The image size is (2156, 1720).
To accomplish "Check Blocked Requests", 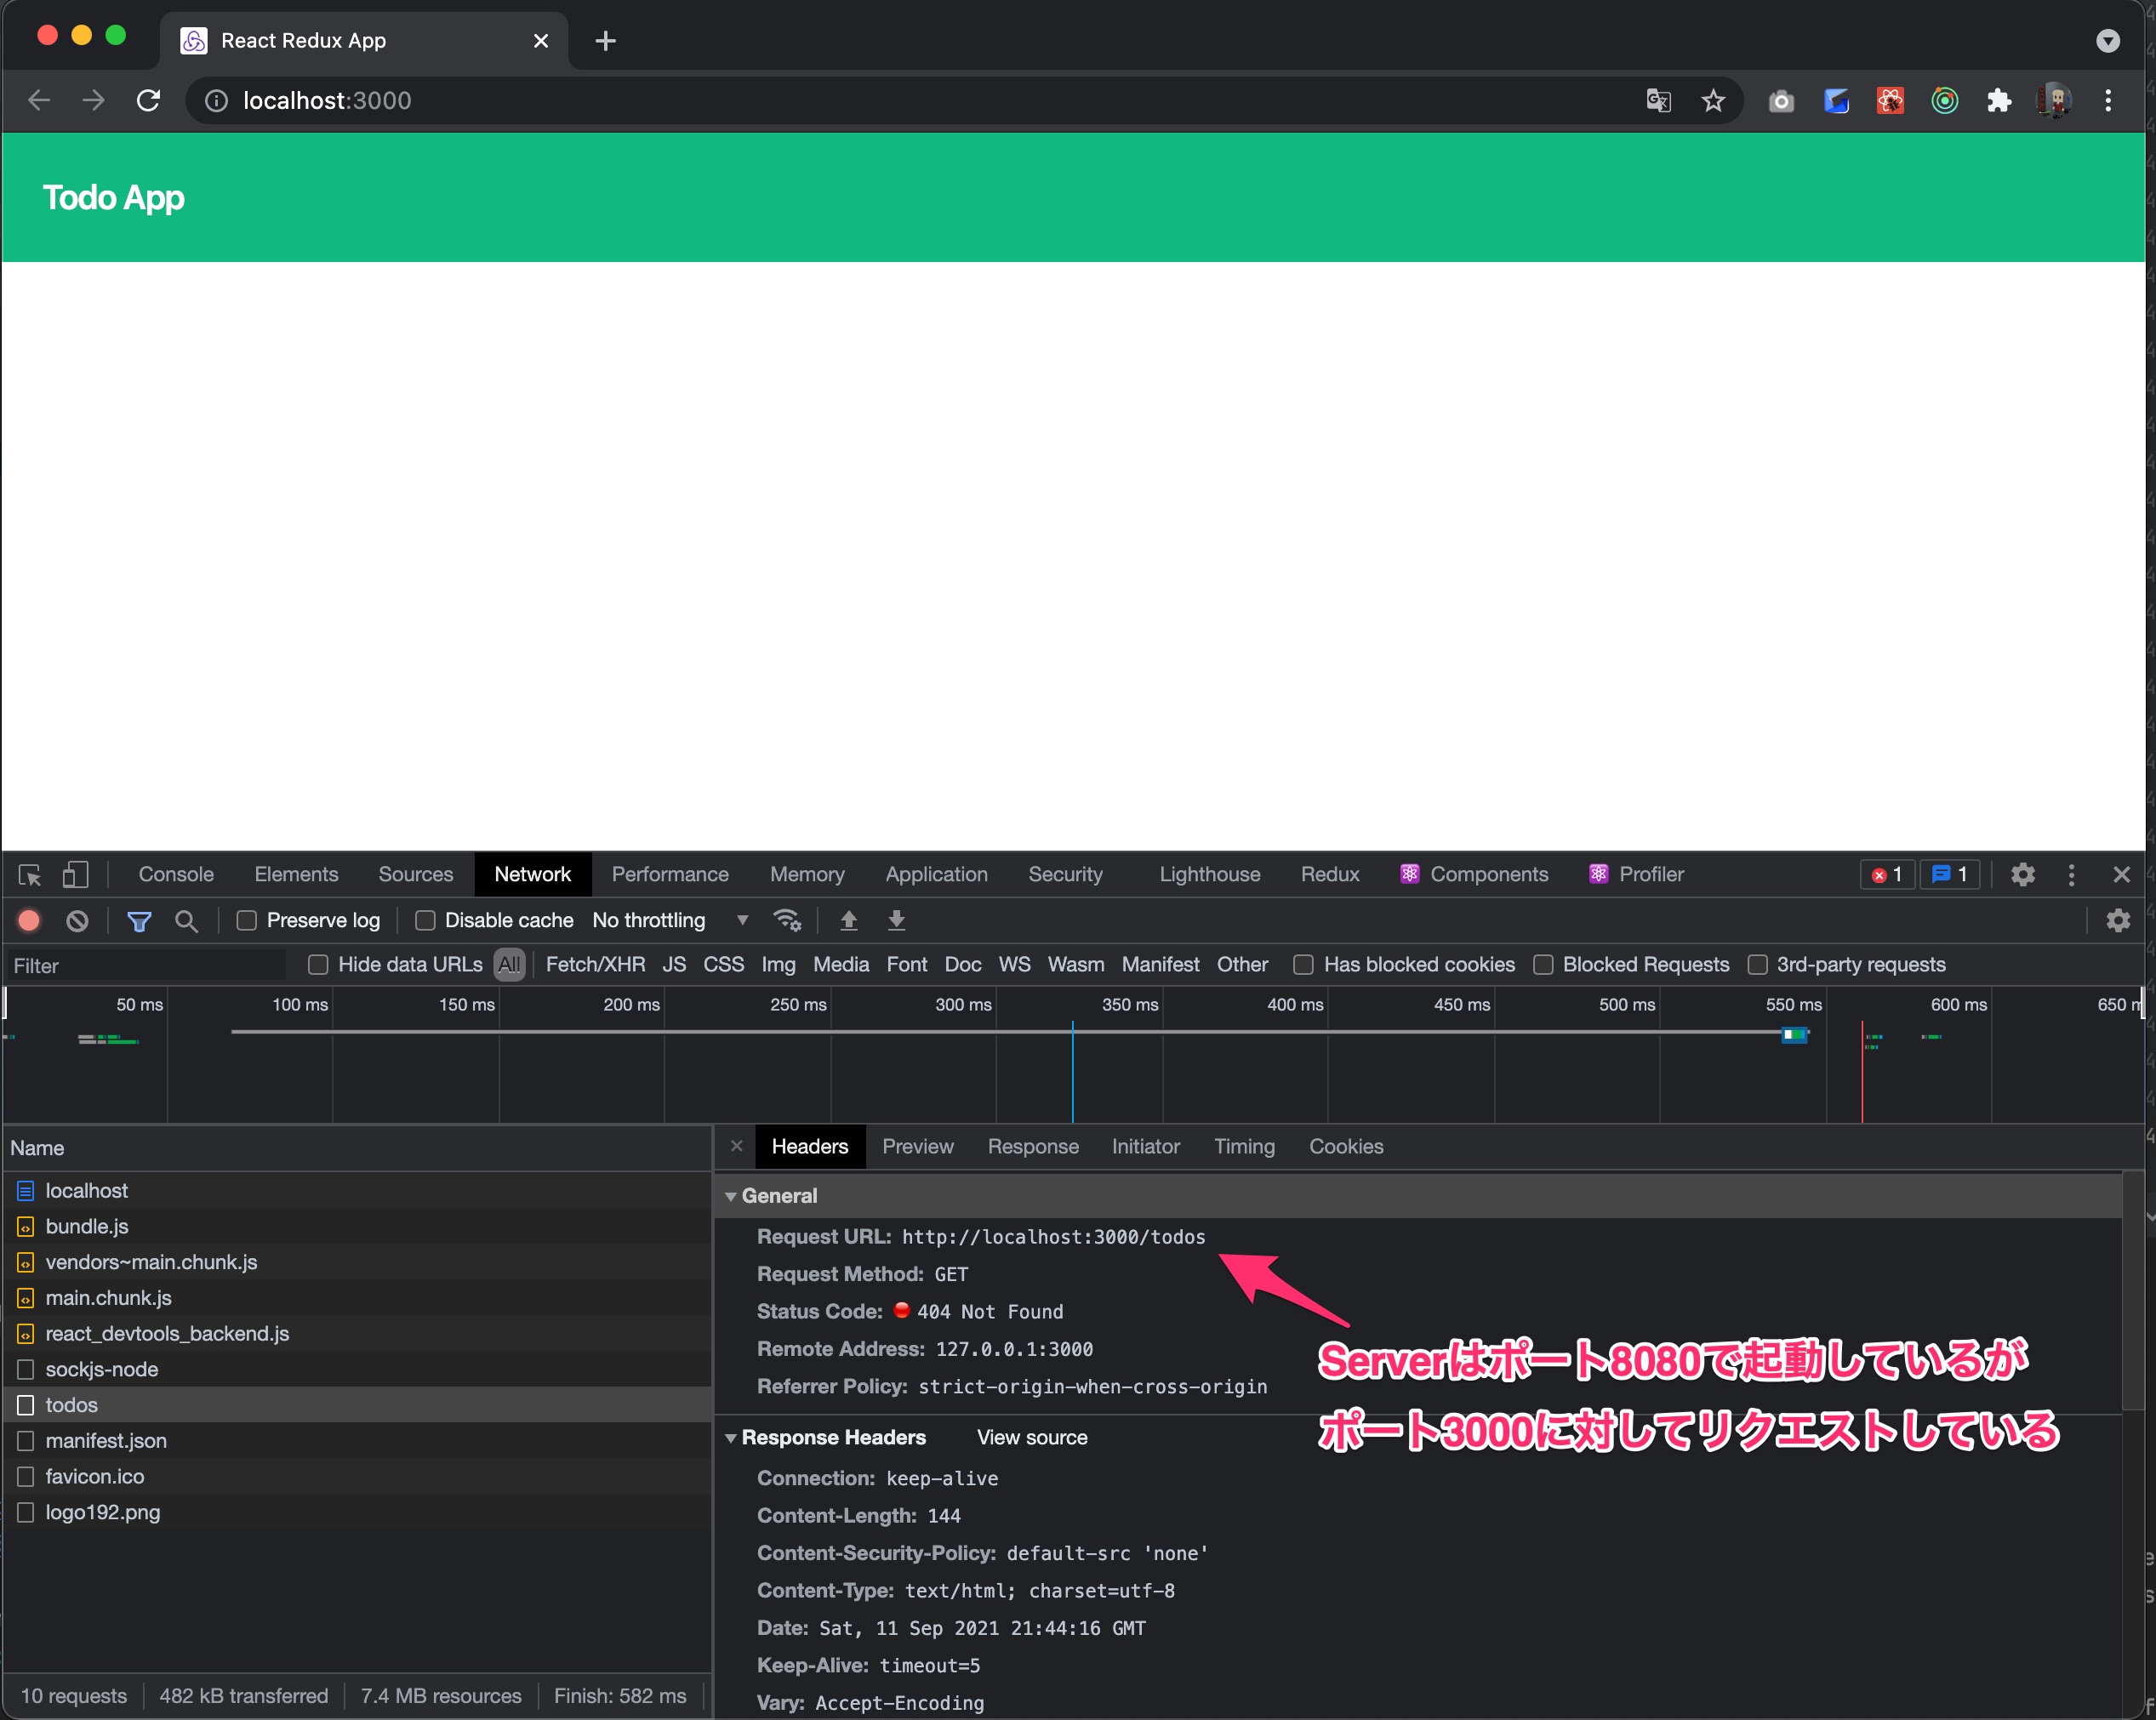I will coord(1543,964).
